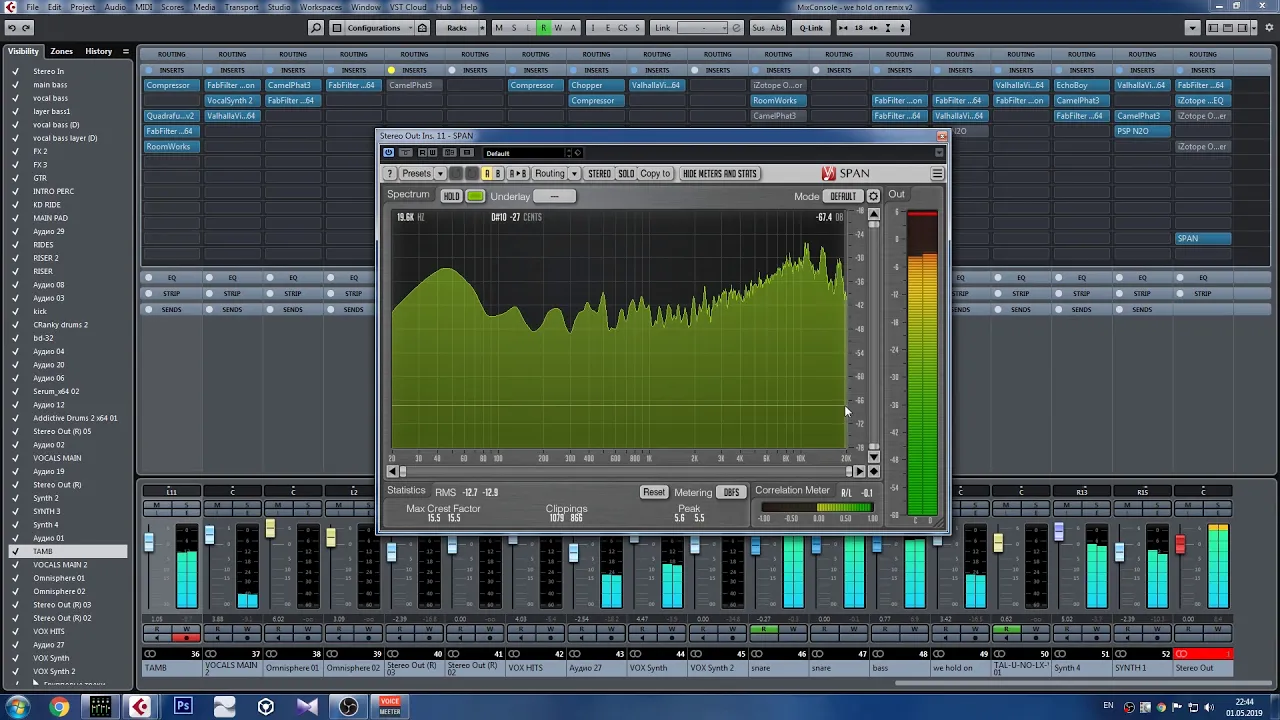Toggle visibility of Omnisphere 01 channel
The height and width of the screenshot is (720, 1280).
click(x=15, y=578)
